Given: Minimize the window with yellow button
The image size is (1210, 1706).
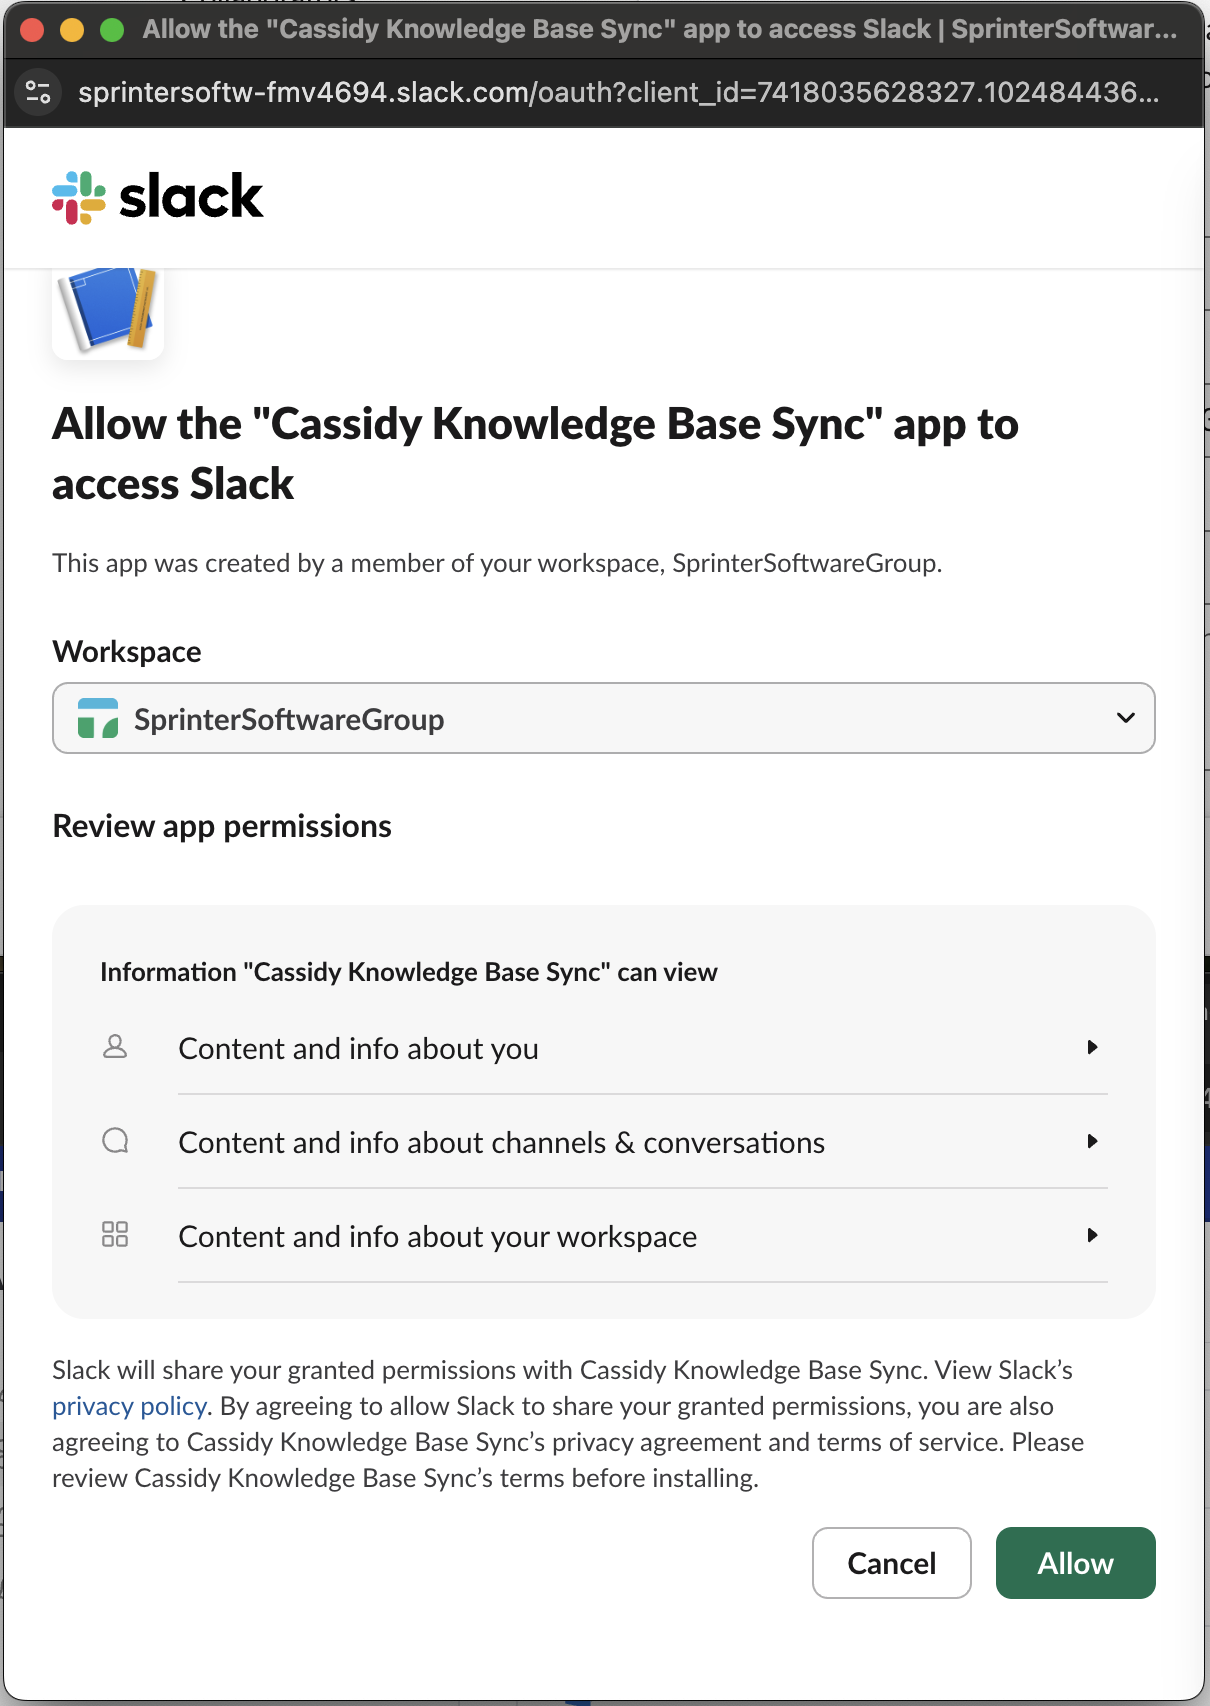Looking at the screenshot, I should pyautogui.click(x=72, y=30).
